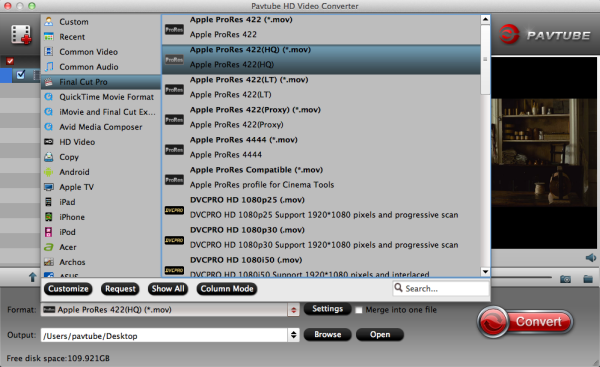Select the Copy category
The image size is (600, 367).
pyautogui.click(x=101, y=157)
